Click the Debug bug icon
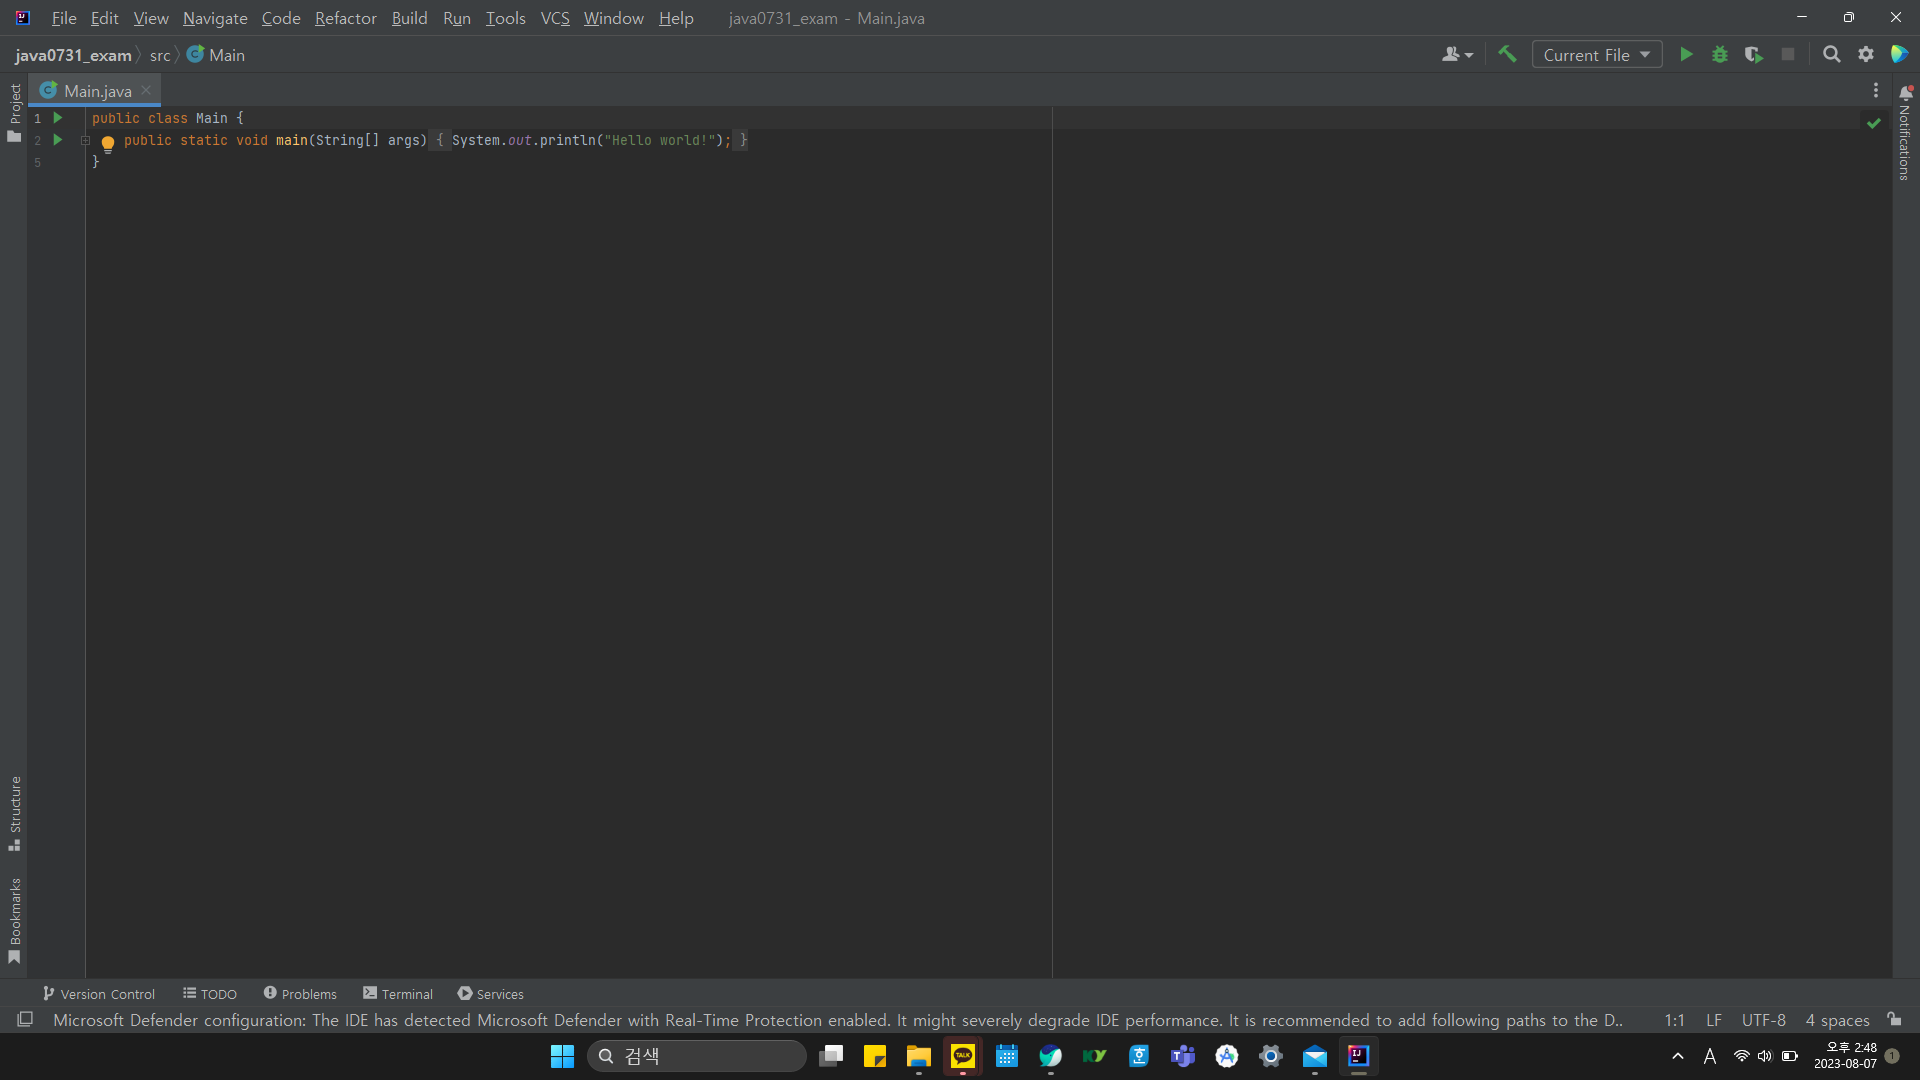The image size is (1920, 1080). tap(1720, 55)
